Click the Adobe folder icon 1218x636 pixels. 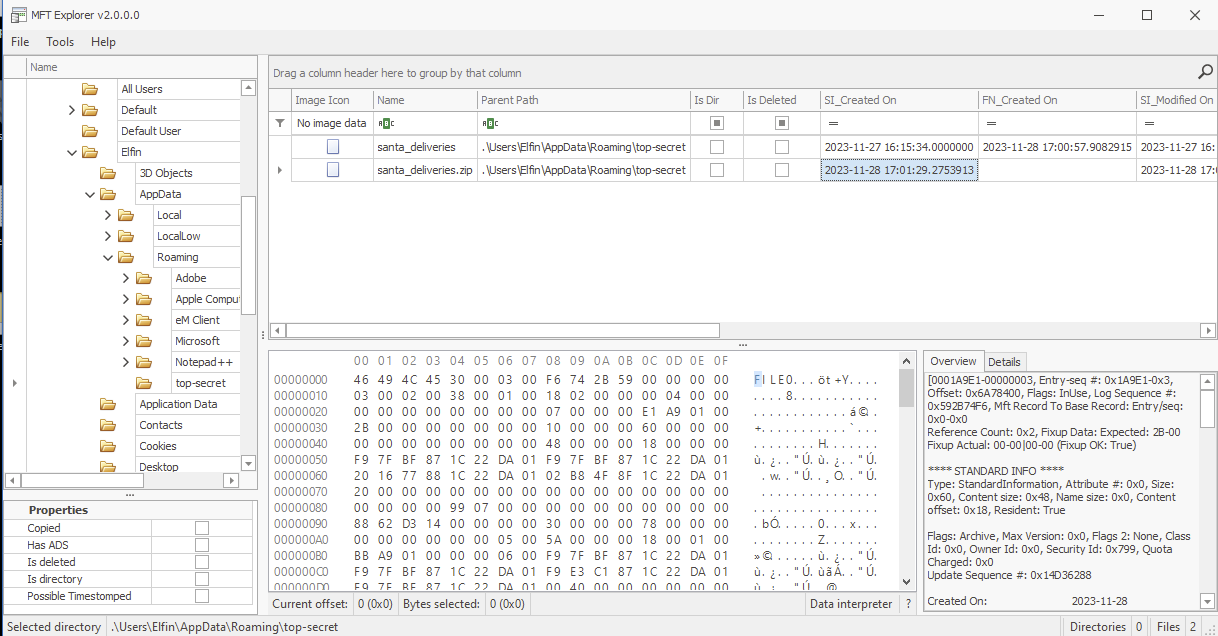[144, 278]
